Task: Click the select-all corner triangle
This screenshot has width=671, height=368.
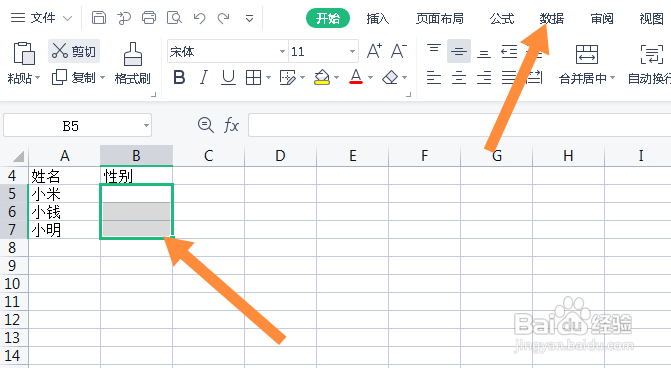Action: pyautogui.click(x=18, y=157)
